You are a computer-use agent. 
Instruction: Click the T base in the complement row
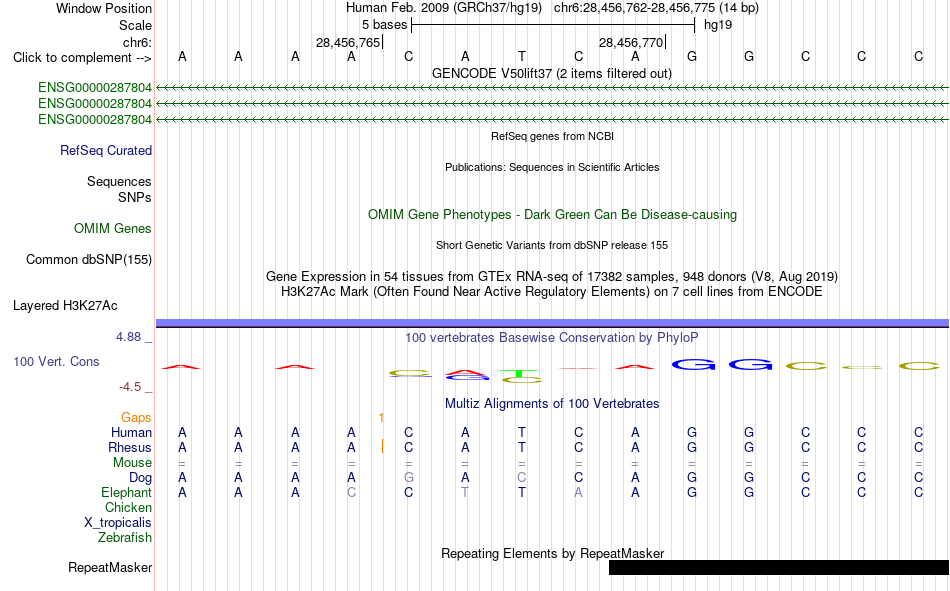pos(522,56)
